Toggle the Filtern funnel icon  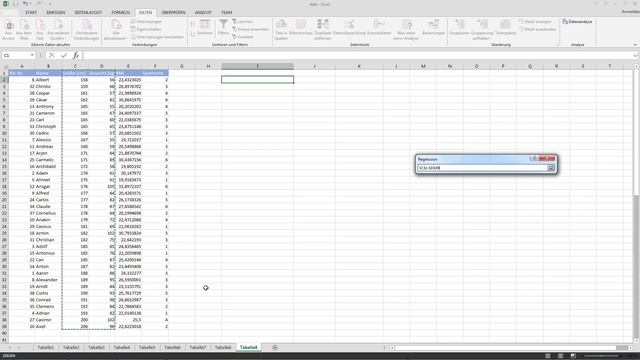pos(223,28)
